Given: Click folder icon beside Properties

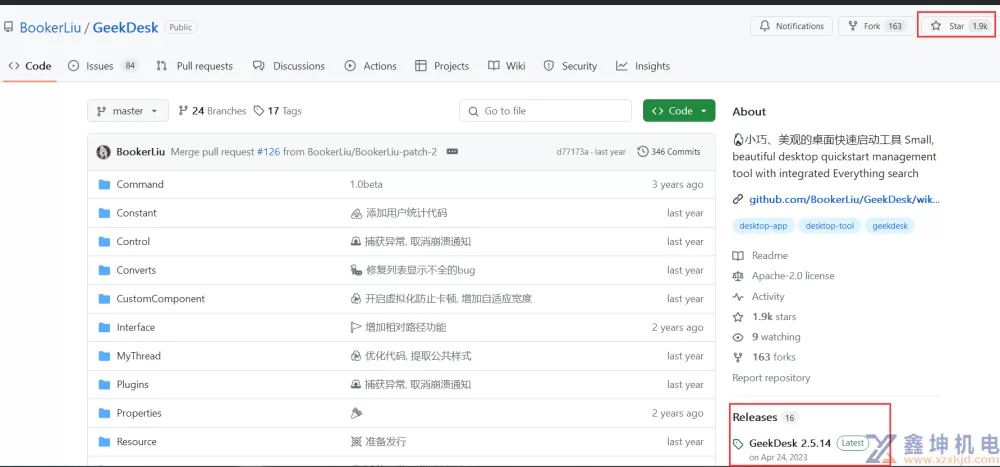Looking at the screenshot, I should pos(105,413).
